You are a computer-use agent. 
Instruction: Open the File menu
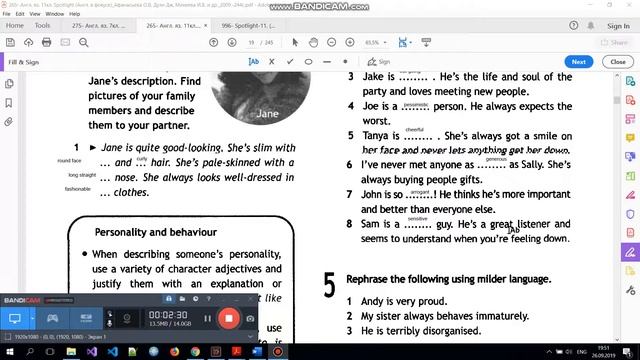click(7, 13)
